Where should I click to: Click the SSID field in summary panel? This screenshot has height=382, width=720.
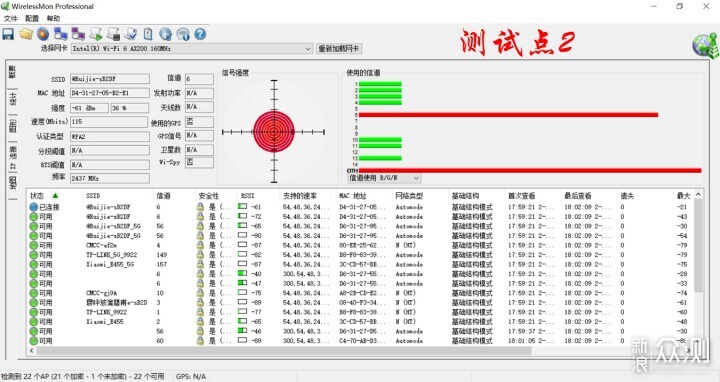click(110, 79)
